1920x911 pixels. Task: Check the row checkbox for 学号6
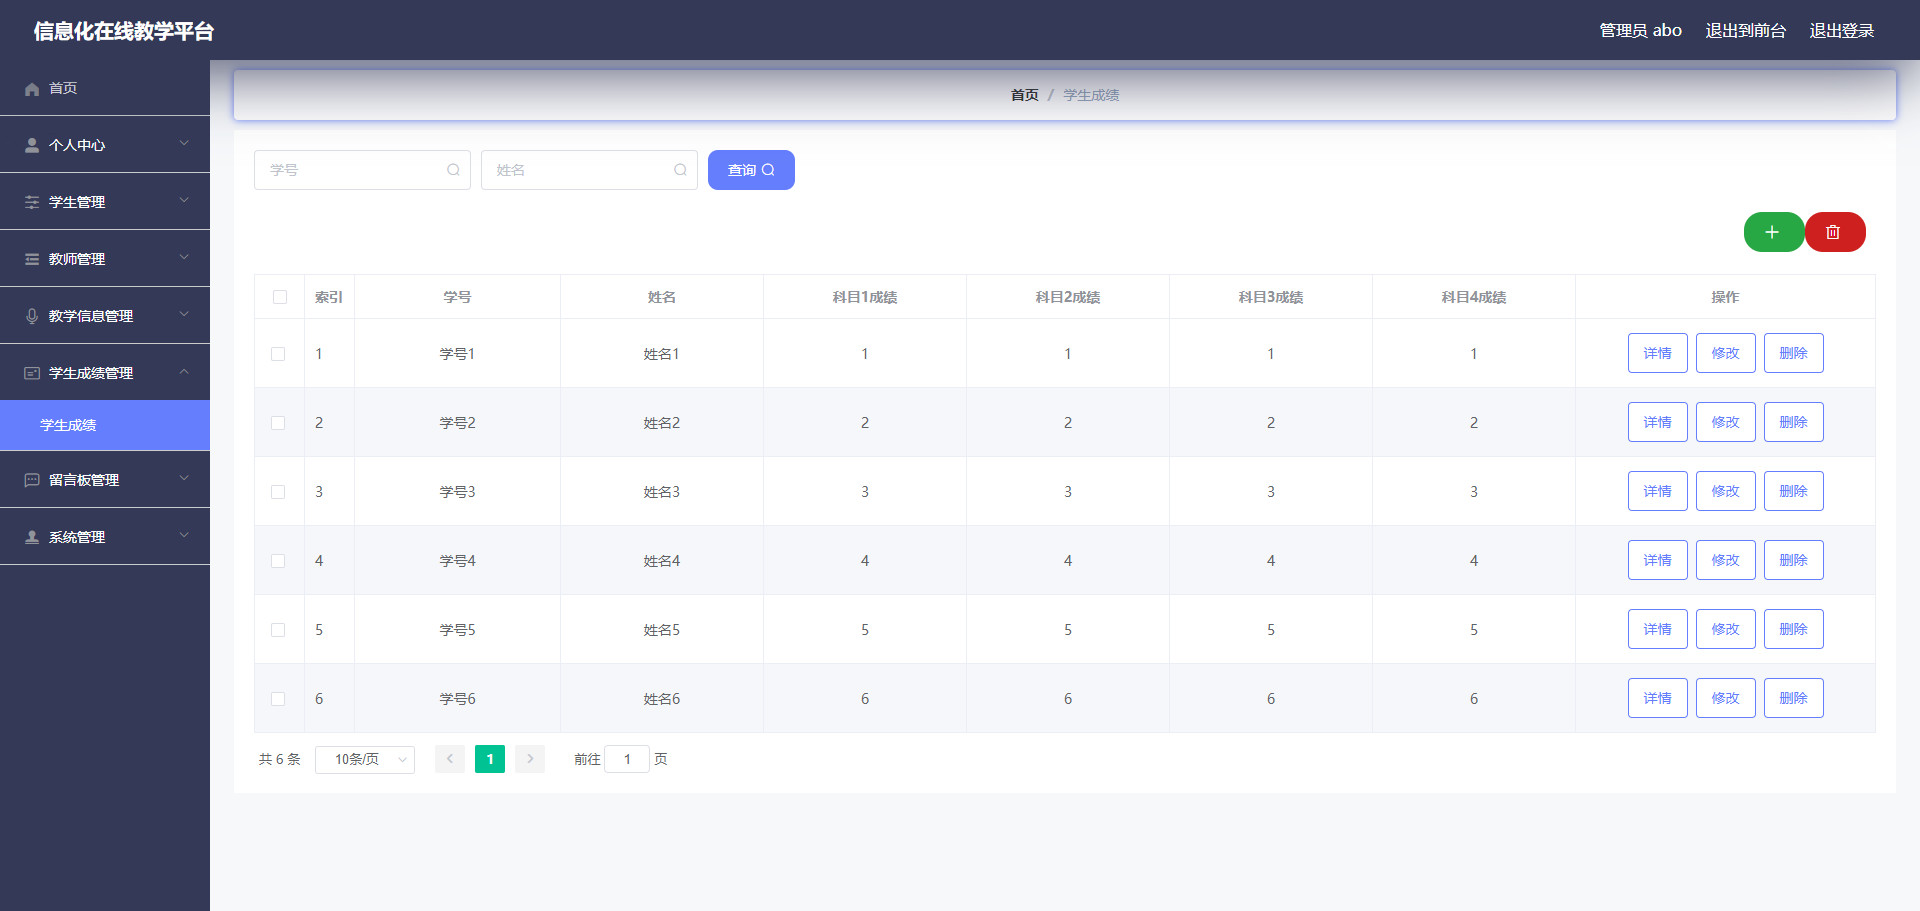278,699
